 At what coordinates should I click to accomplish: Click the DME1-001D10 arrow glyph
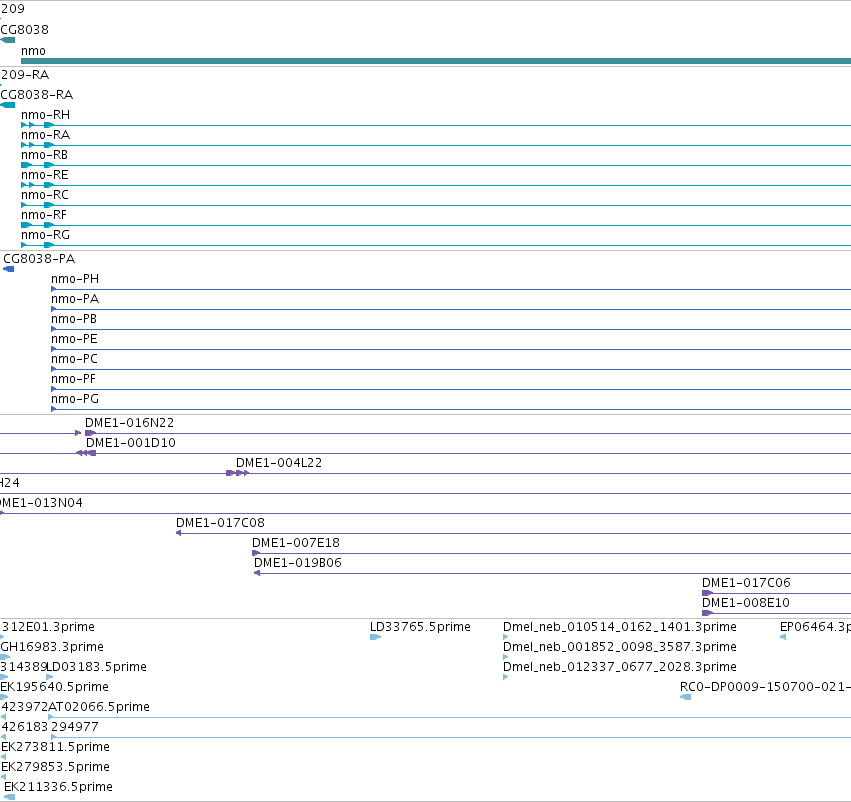(86, 453)
